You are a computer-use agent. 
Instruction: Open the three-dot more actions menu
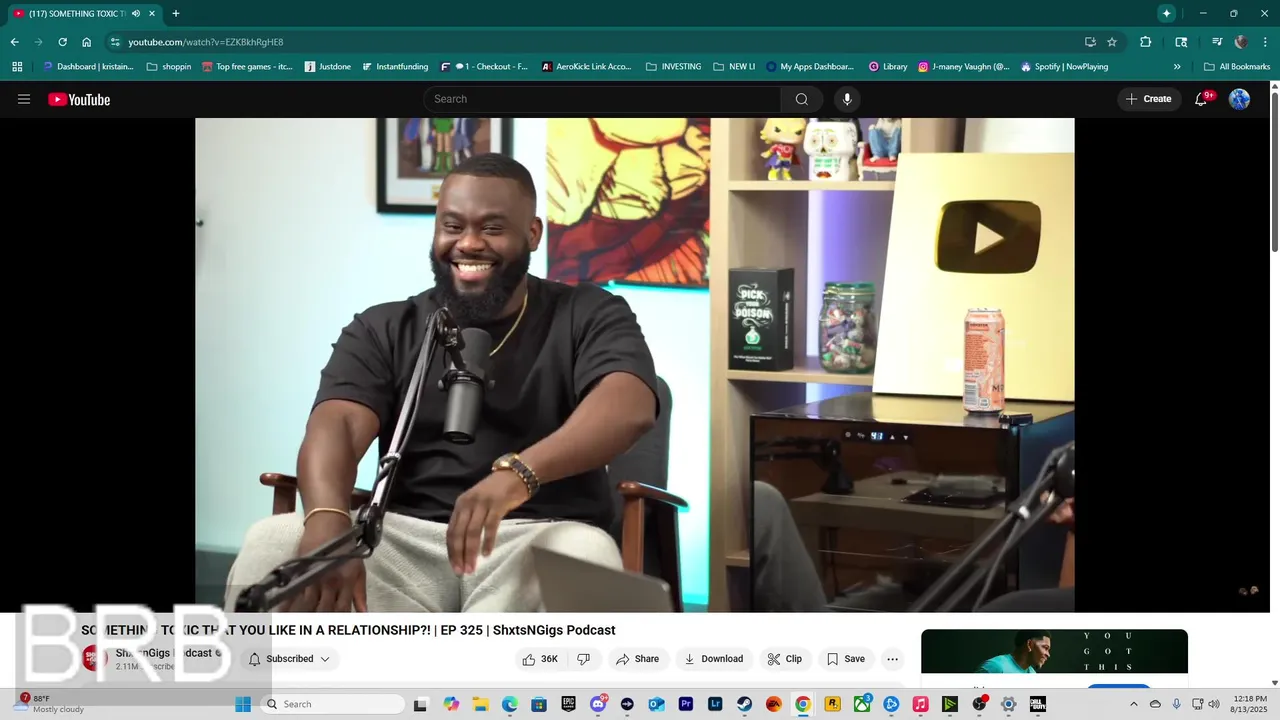pos(893,659)
